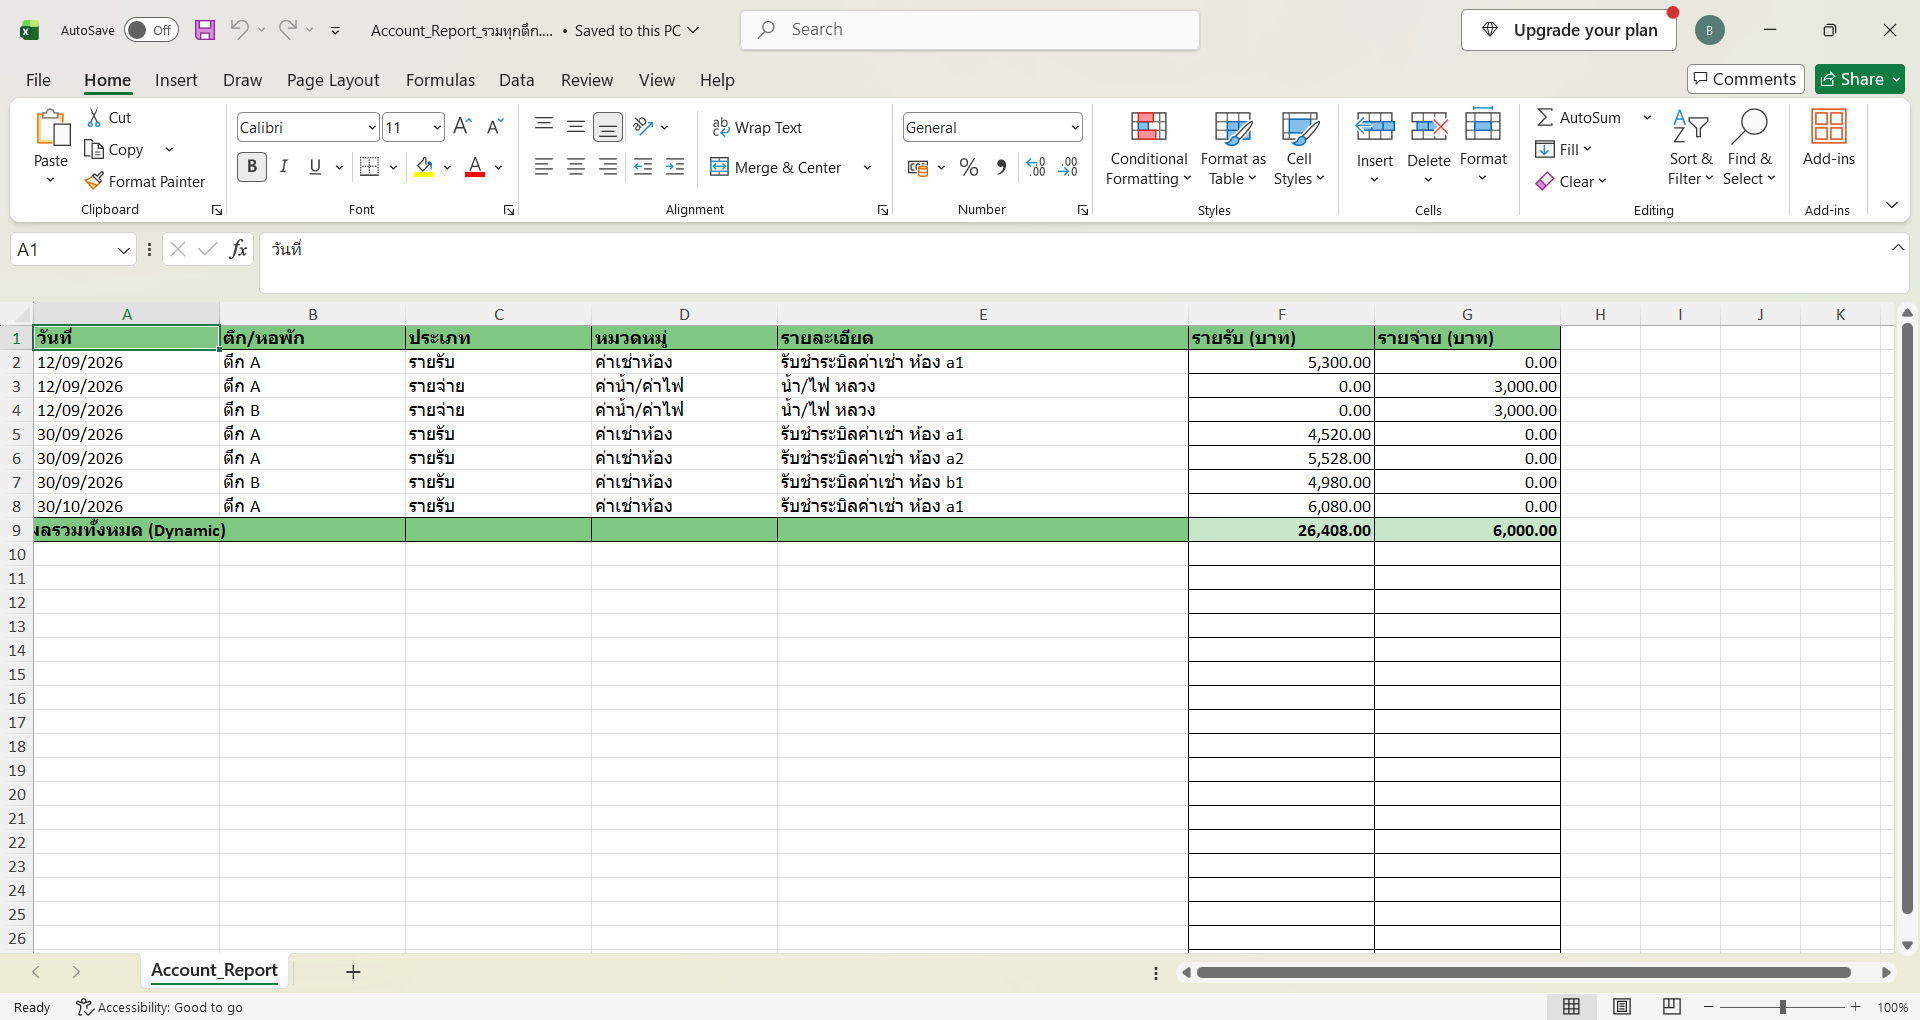Image resolution: width=1920 pixels, height=1020 pixels.
Task: Click the fill color yellow swatch
Action: [x=424, y=167]
